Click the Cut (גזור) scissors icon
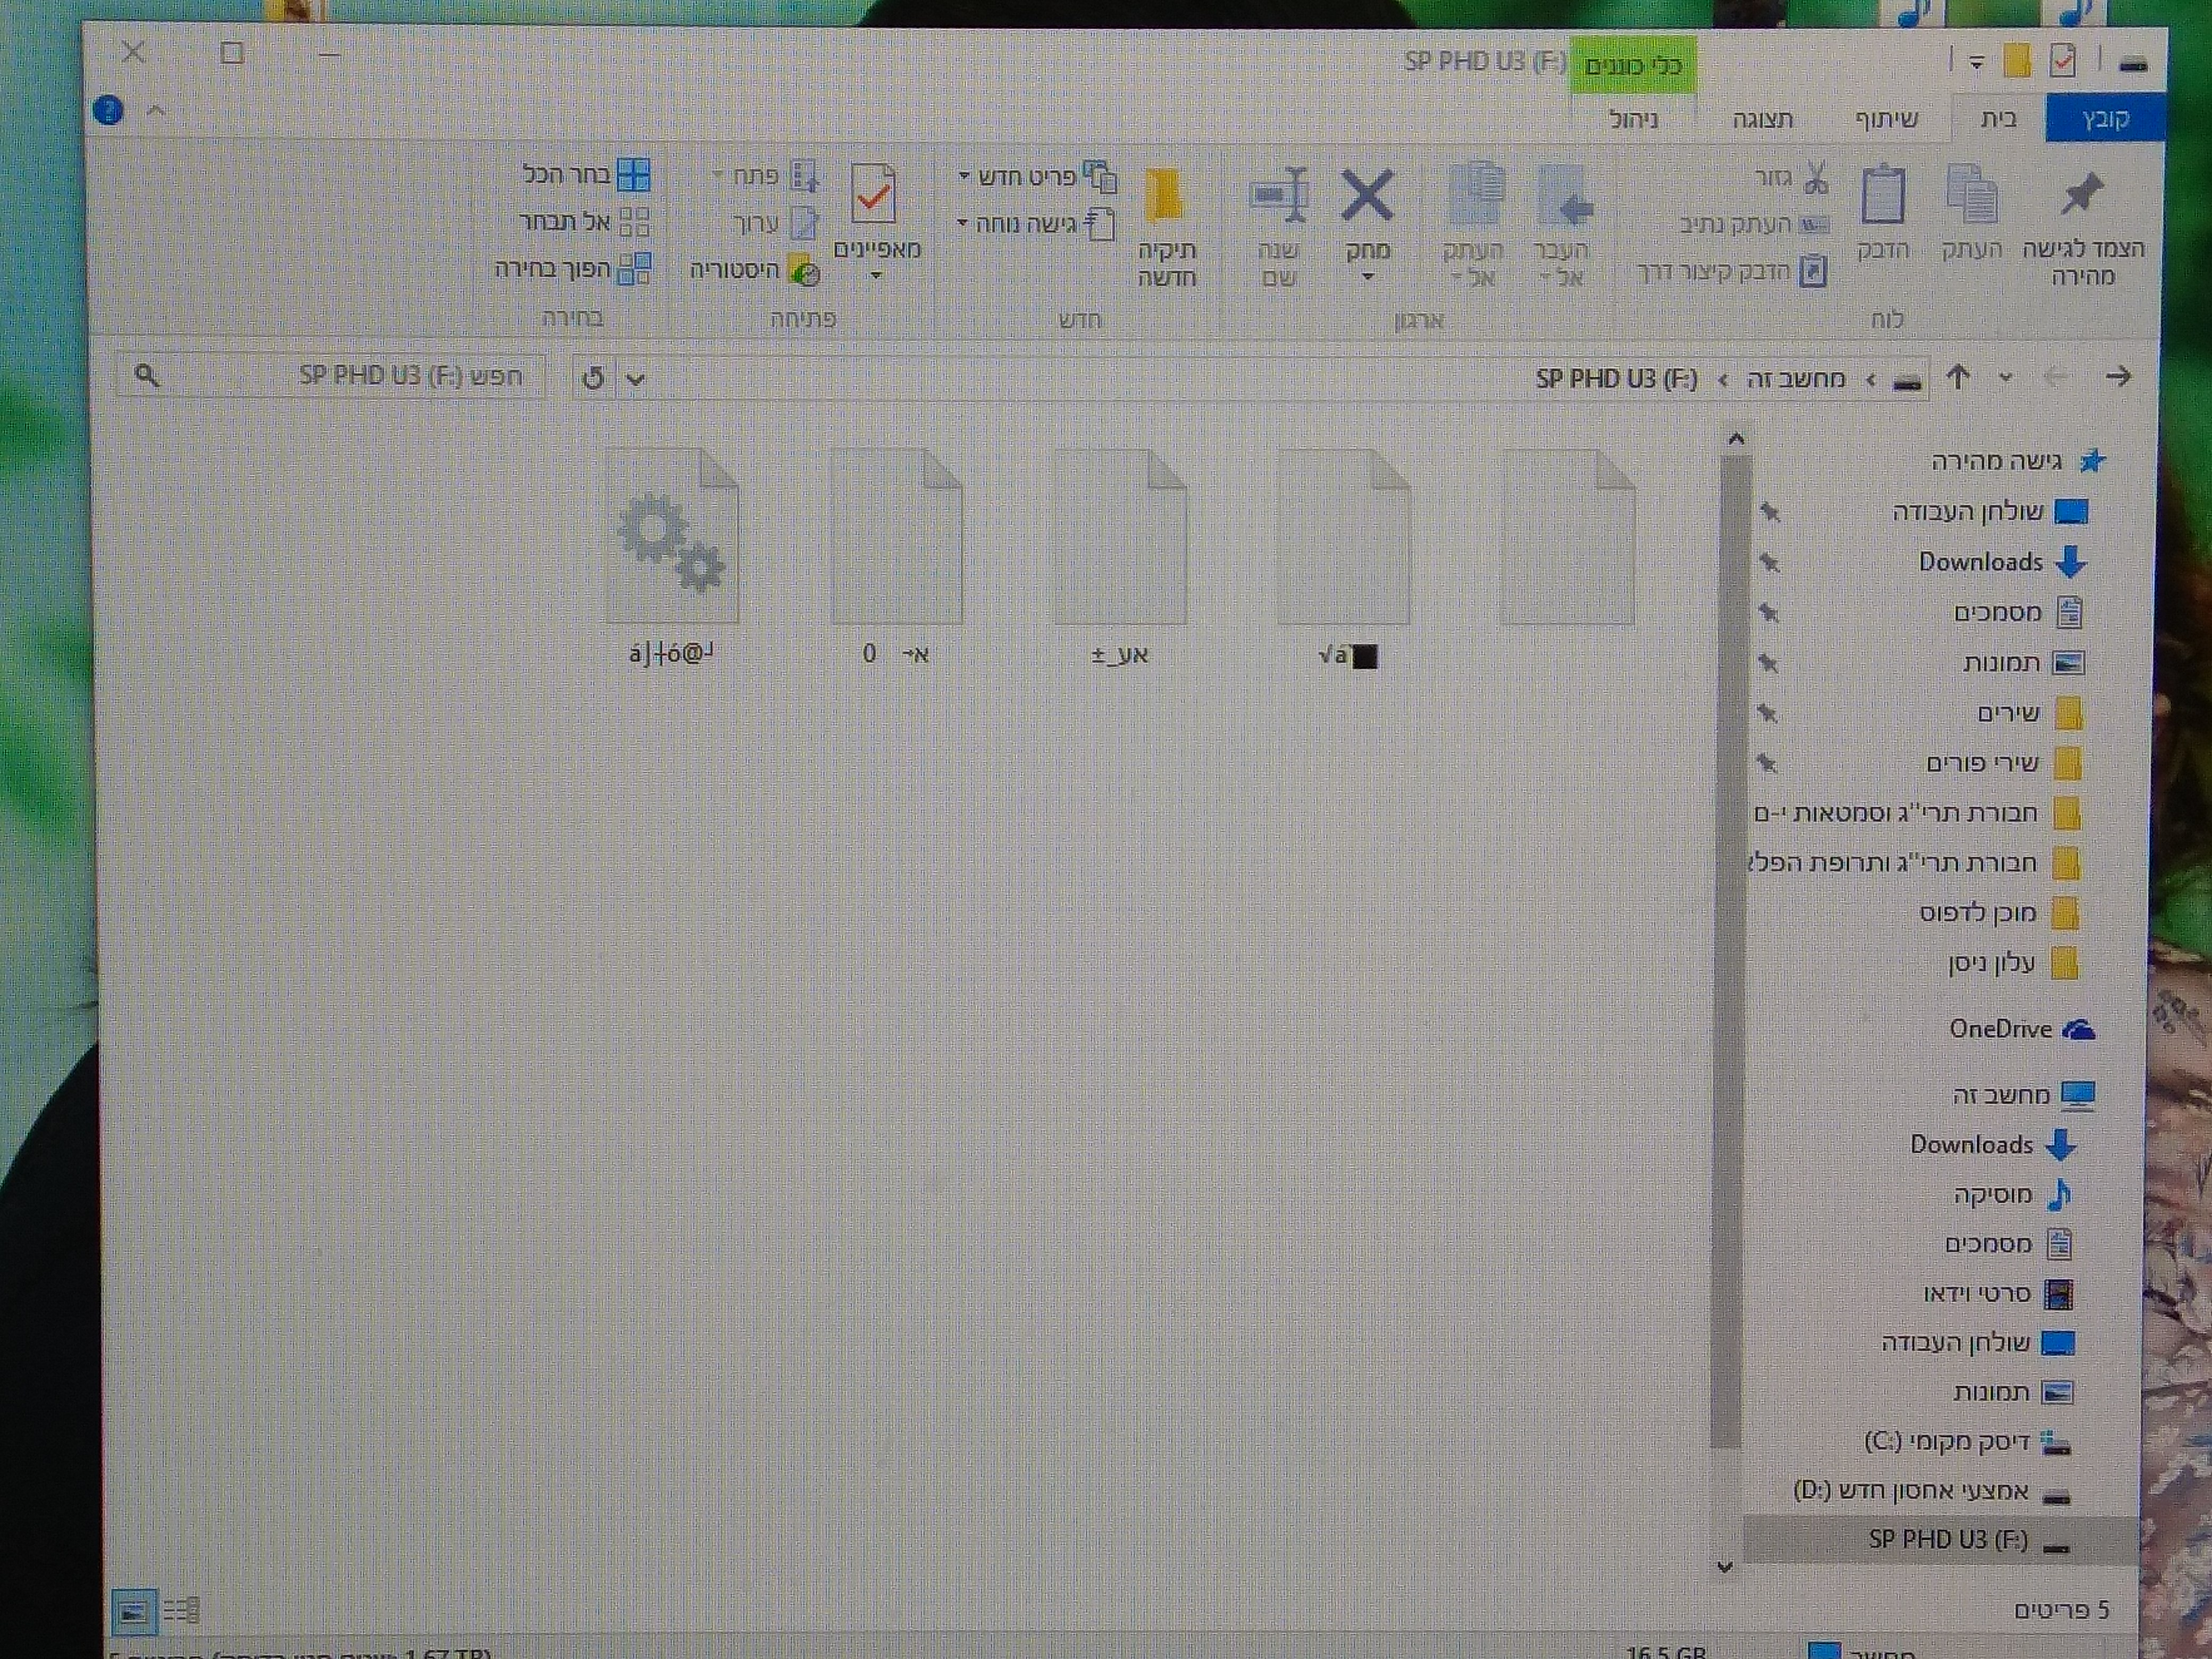Viewport: 2212px width, 1659px height. click(1816, 178)
